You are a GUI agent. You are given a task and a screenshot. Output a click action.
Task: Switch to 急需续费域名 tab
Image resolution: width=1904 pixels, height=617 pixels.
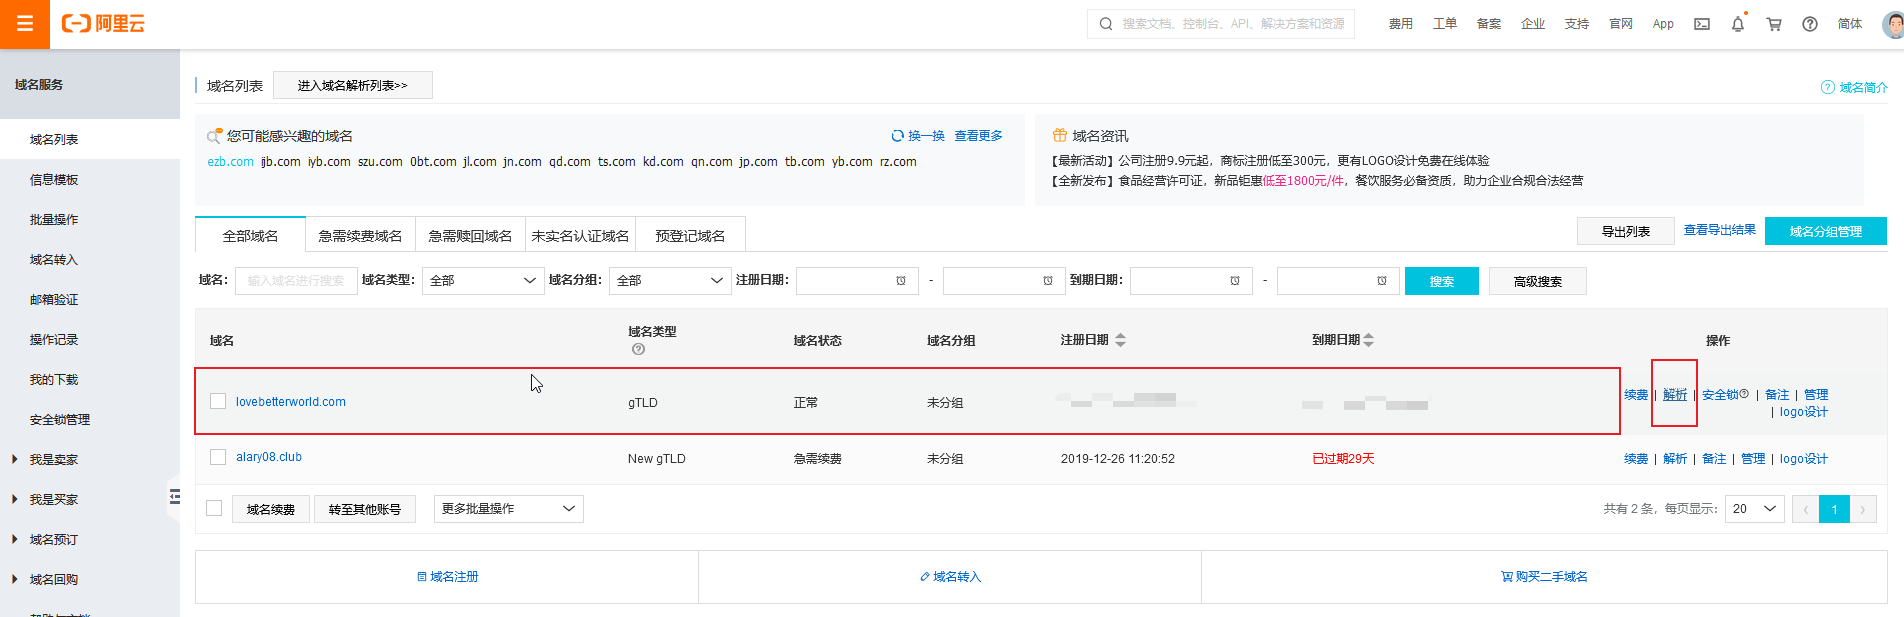point(360,236)
